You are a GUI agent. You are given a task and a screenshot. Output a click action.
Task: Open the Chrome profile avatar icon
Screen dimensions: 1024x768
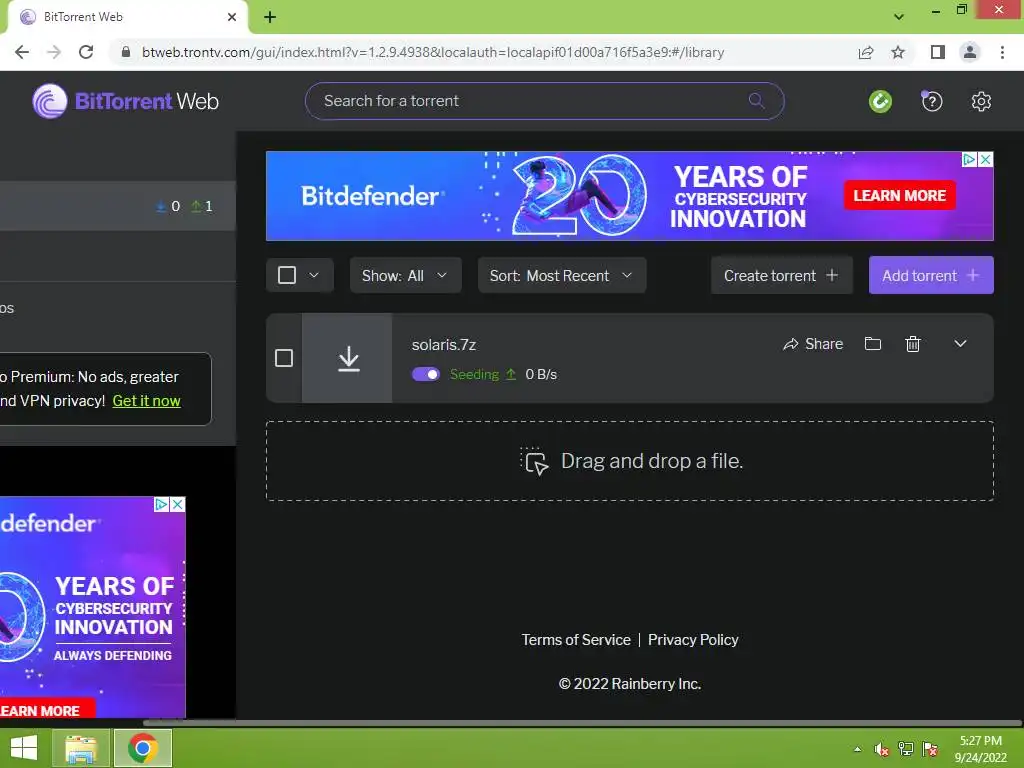click(x=970, y=52)
